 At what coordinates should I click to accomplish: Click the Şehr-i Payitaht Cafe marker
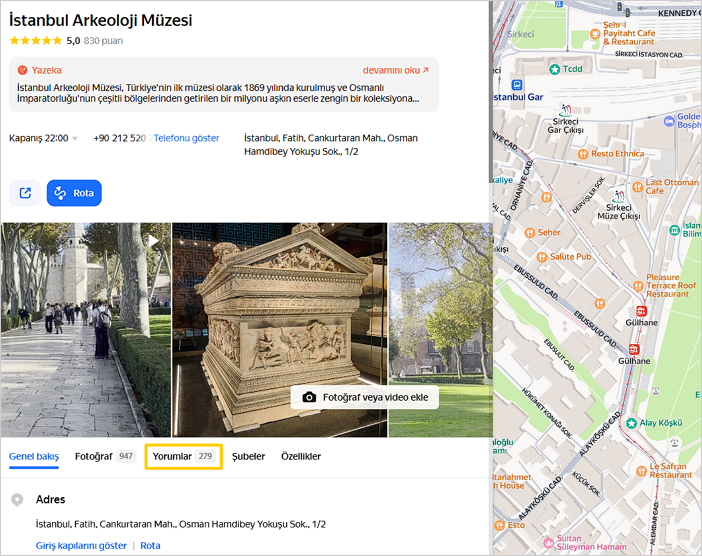pos(595,33)
